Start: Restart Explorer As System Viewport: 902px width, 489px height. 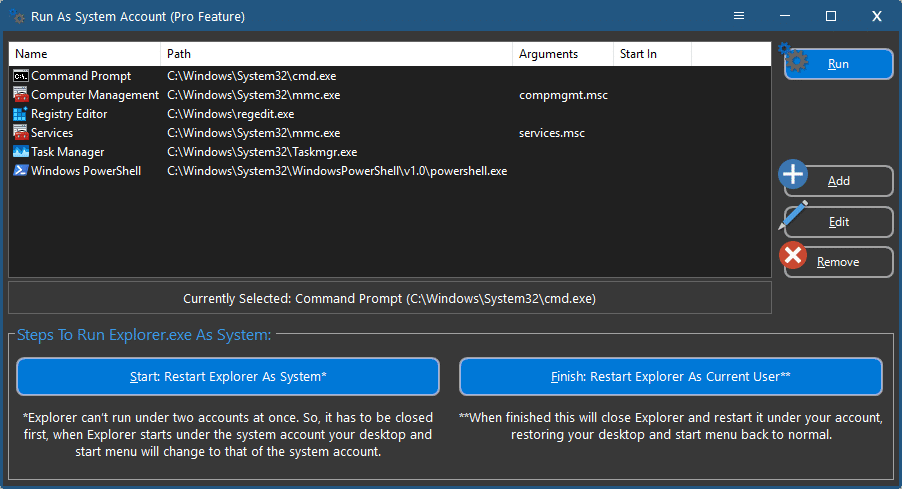point(228,377)
